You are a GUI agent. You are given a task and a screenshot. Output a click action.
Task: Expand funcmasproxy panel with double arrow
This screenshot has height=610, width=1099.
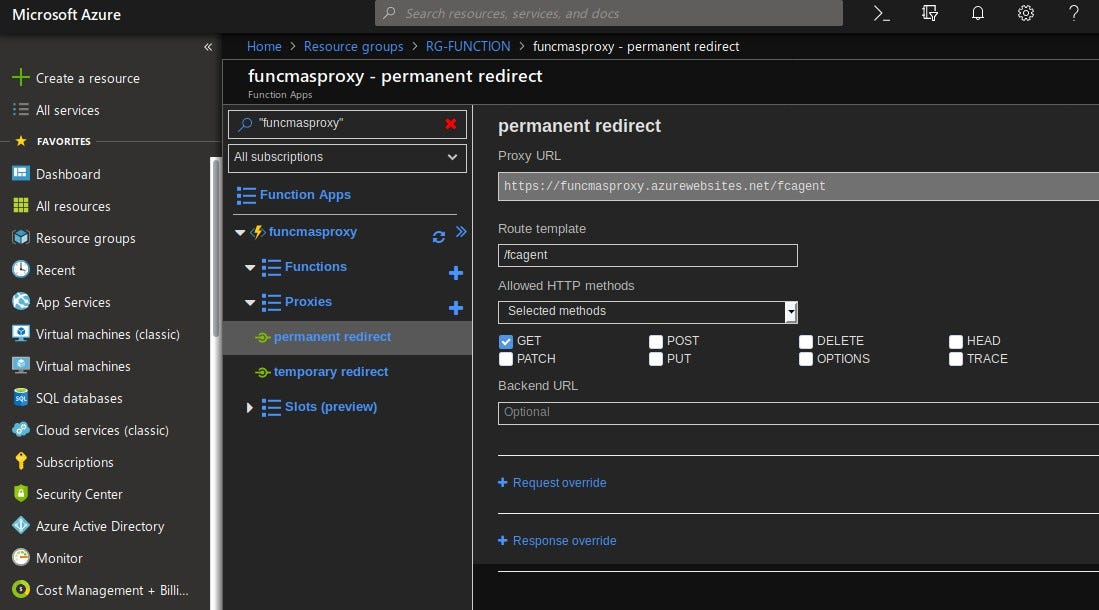[460, 231]
